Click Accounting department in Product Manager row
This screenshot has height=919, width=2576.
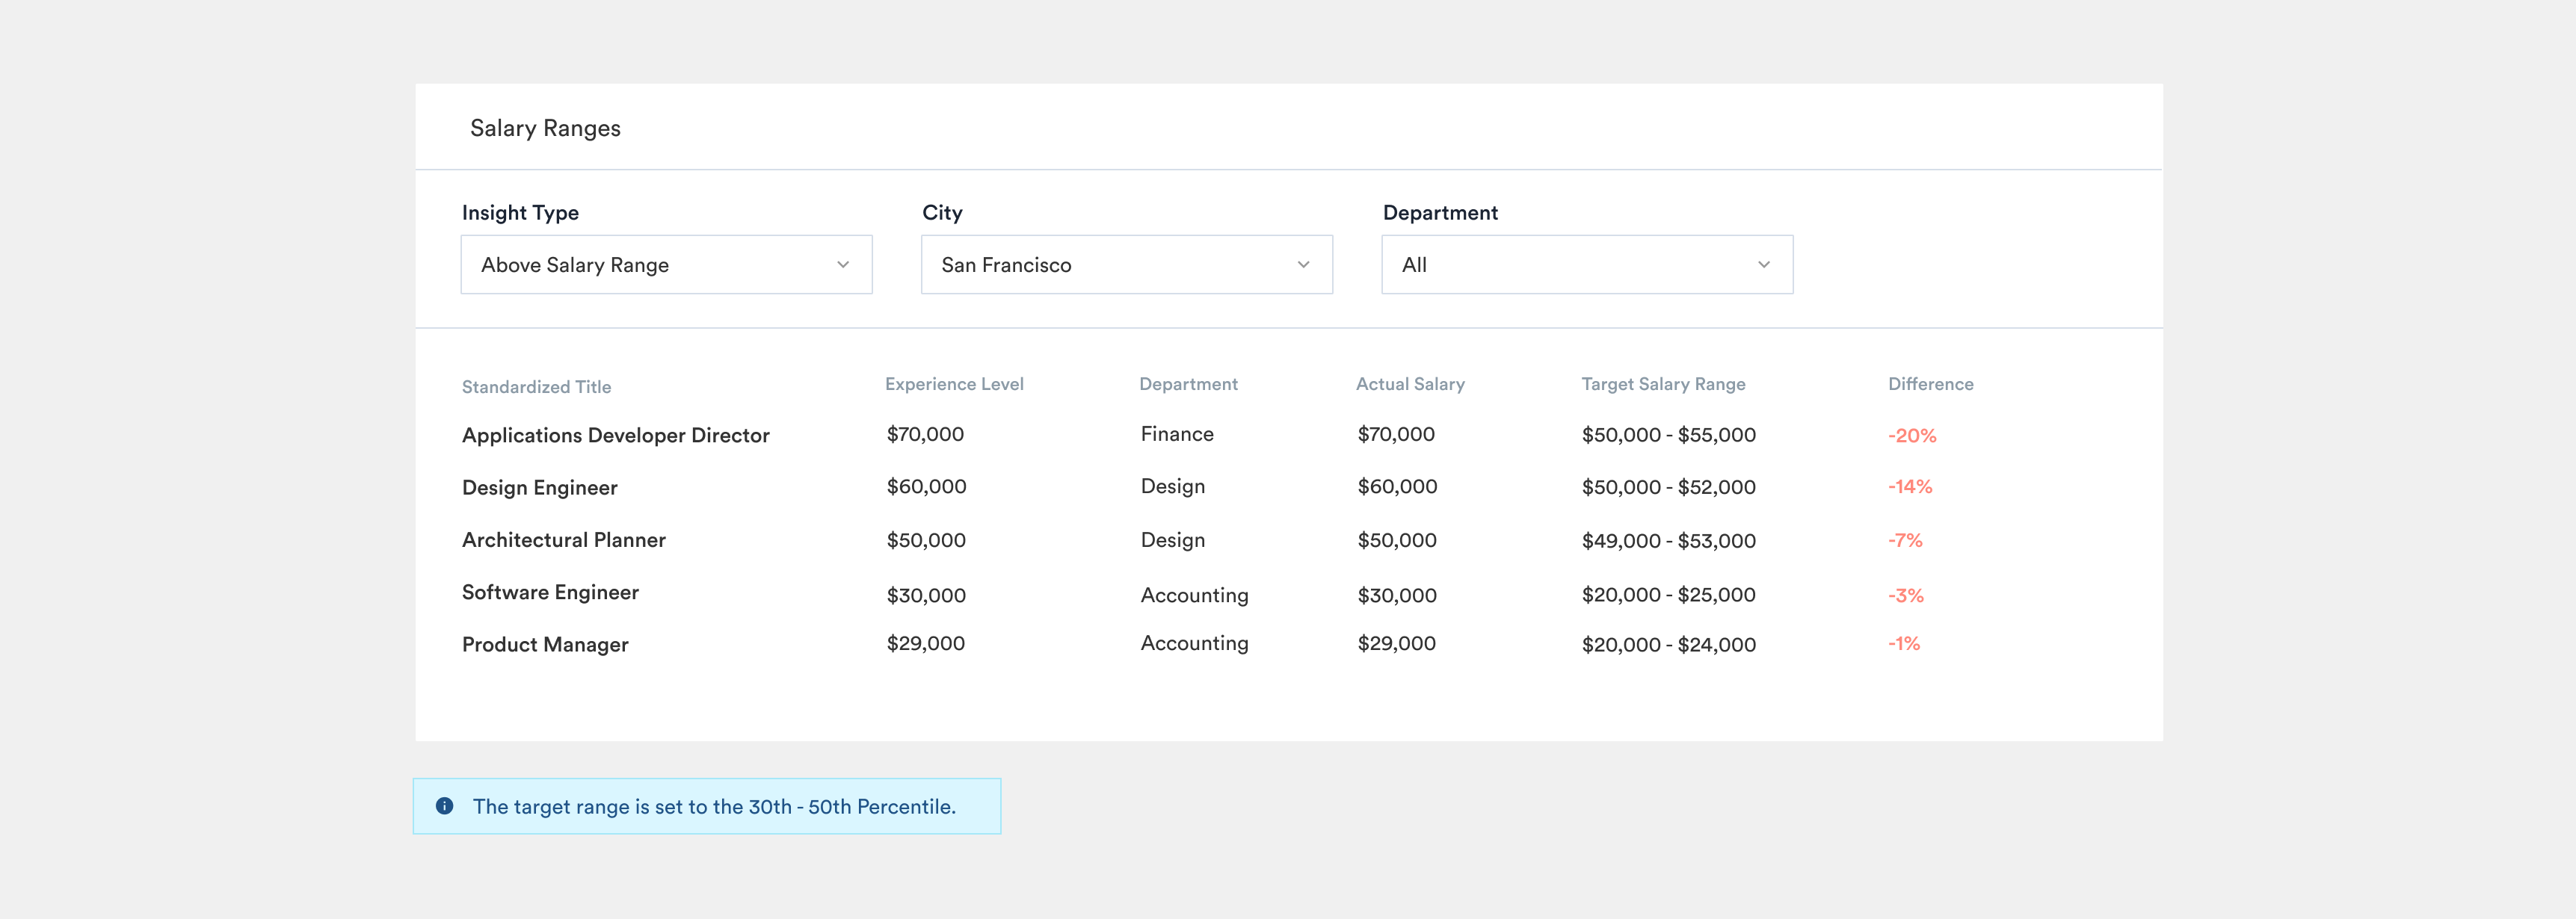click(1194, 644)
